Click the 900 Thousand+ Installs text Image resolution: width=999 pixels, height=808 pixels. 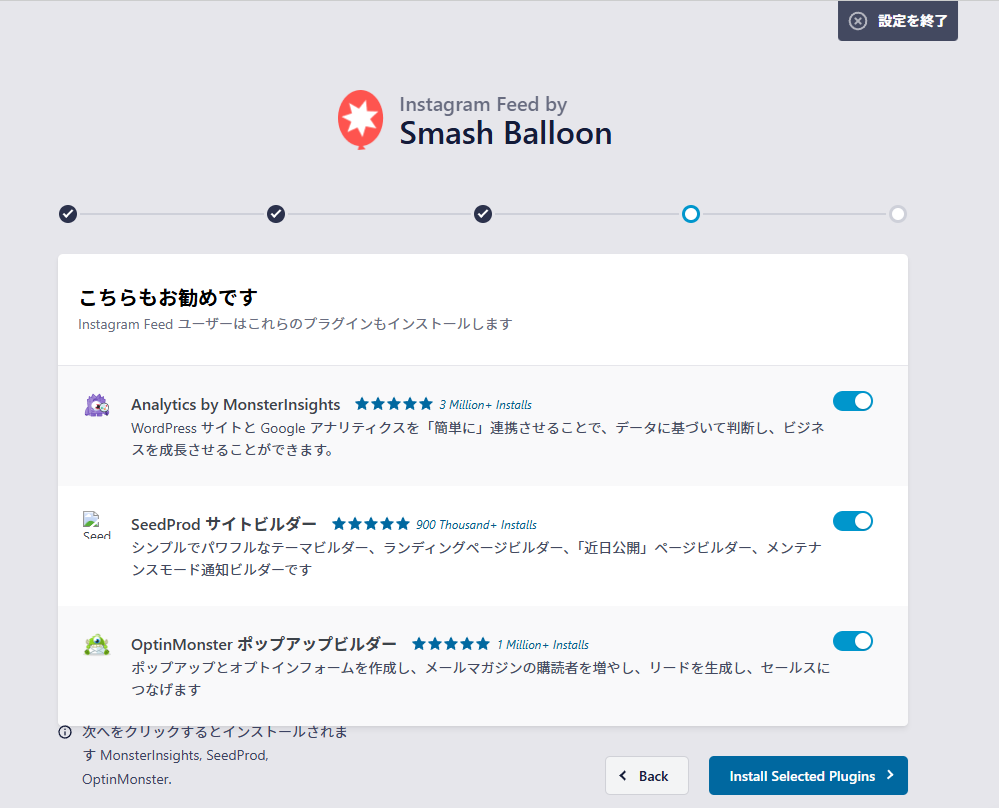[x=477, y=524]
